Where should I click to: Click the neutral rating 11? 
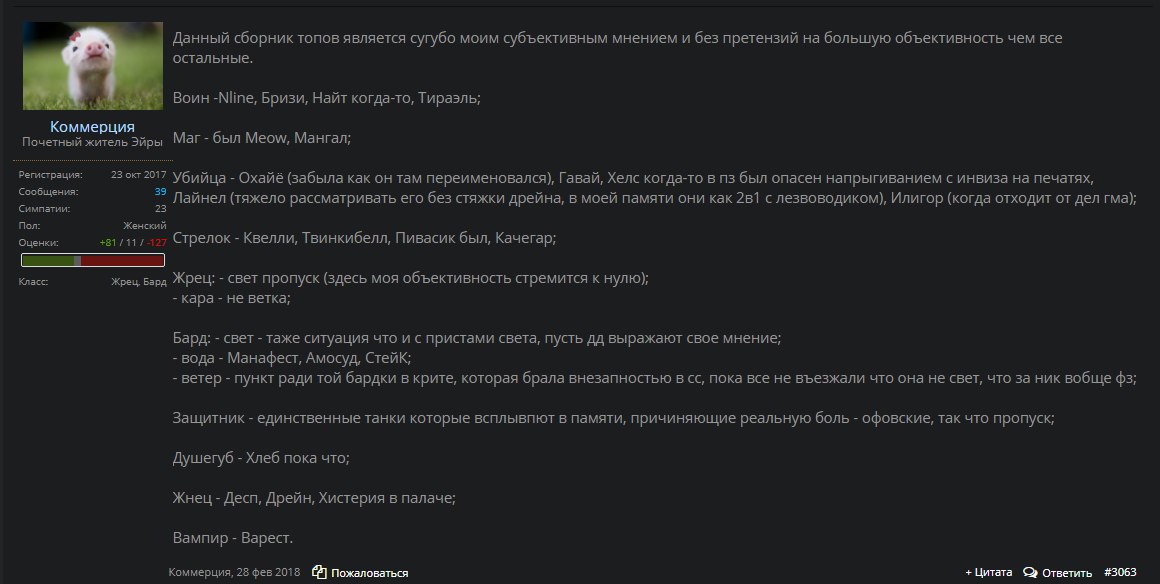point(131,243)
